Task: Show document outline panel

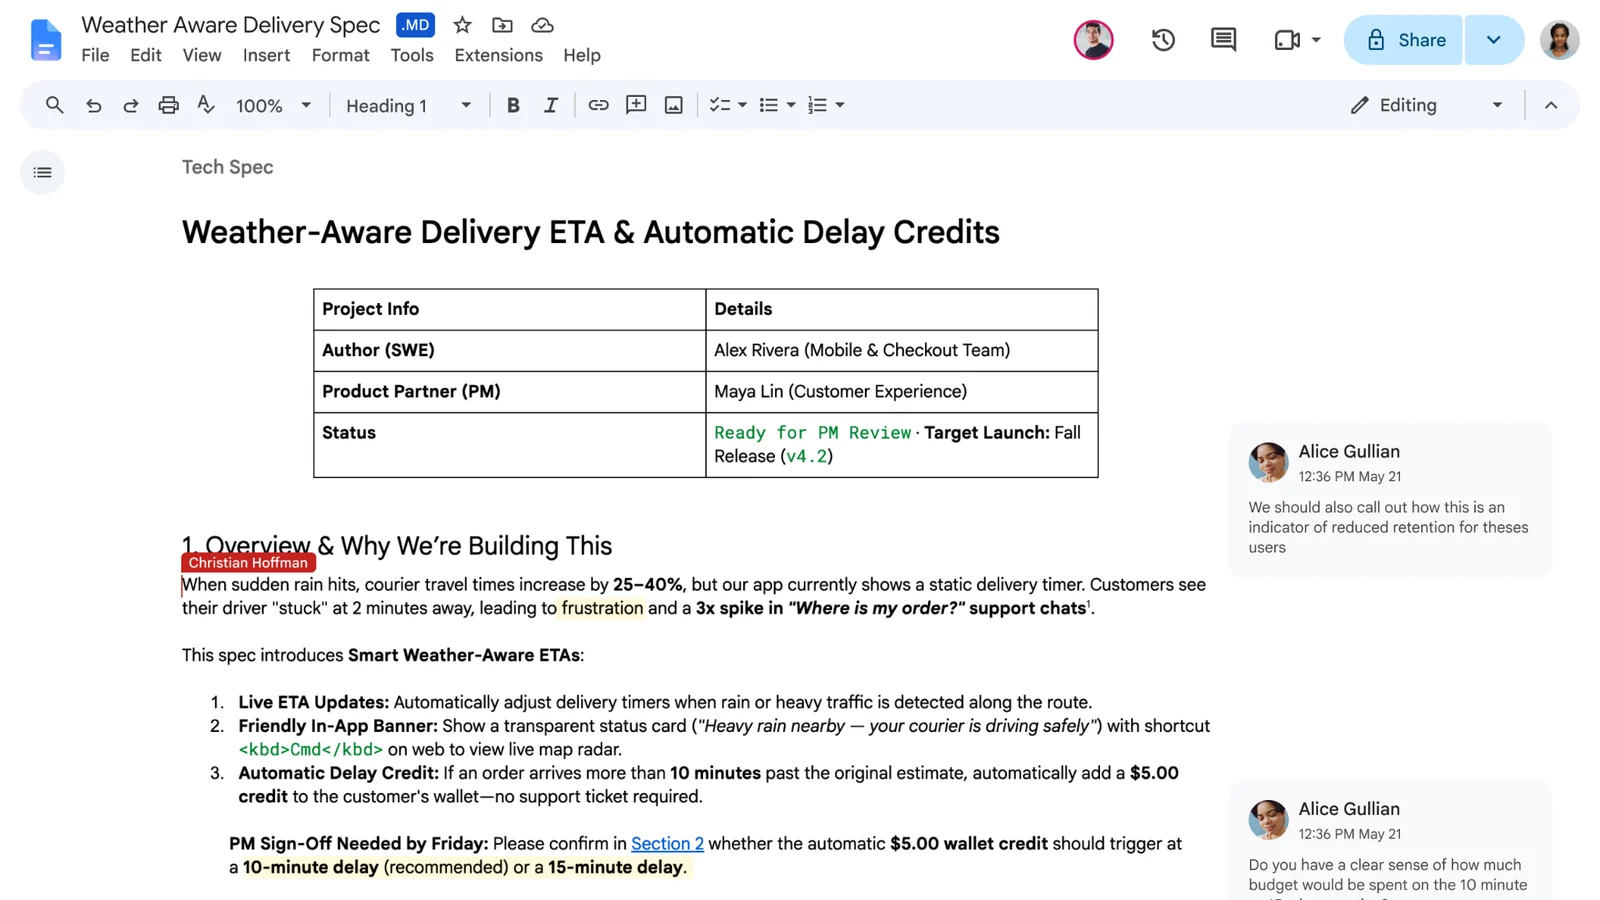Action: coord(42,172)
